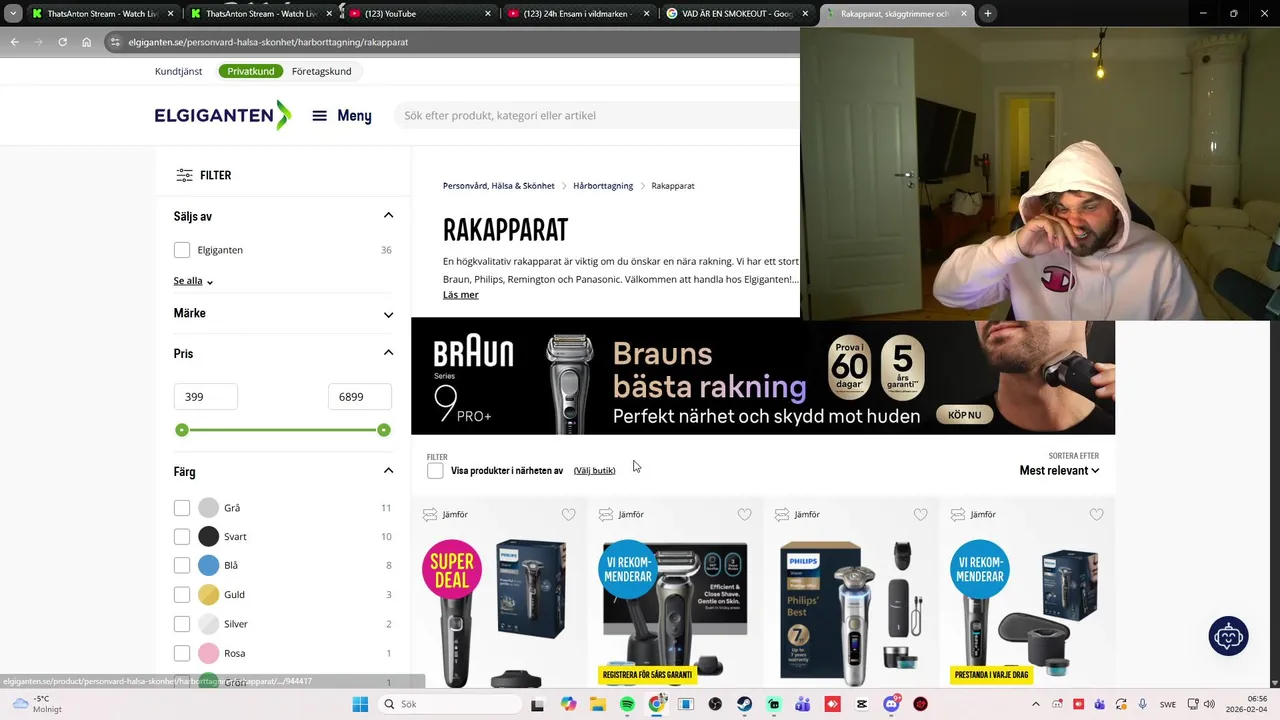Open Discord from the taskbar
The height and width of the screenshot is (720, 1280).
coord(891,704)
